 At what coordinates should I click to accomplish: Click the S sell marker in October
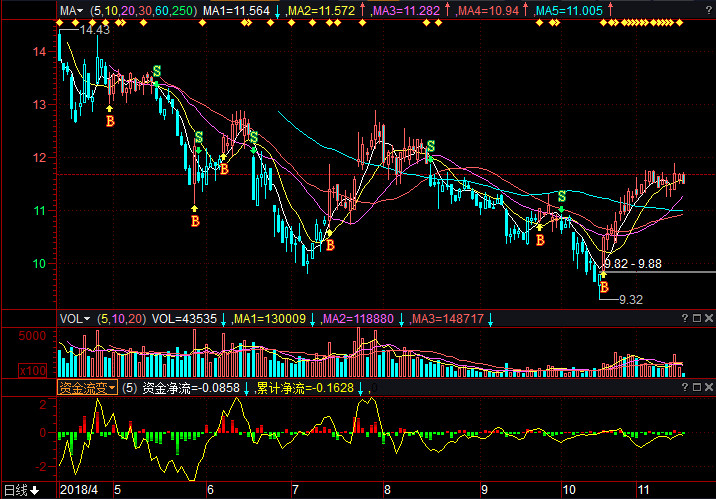click(562, 196)
